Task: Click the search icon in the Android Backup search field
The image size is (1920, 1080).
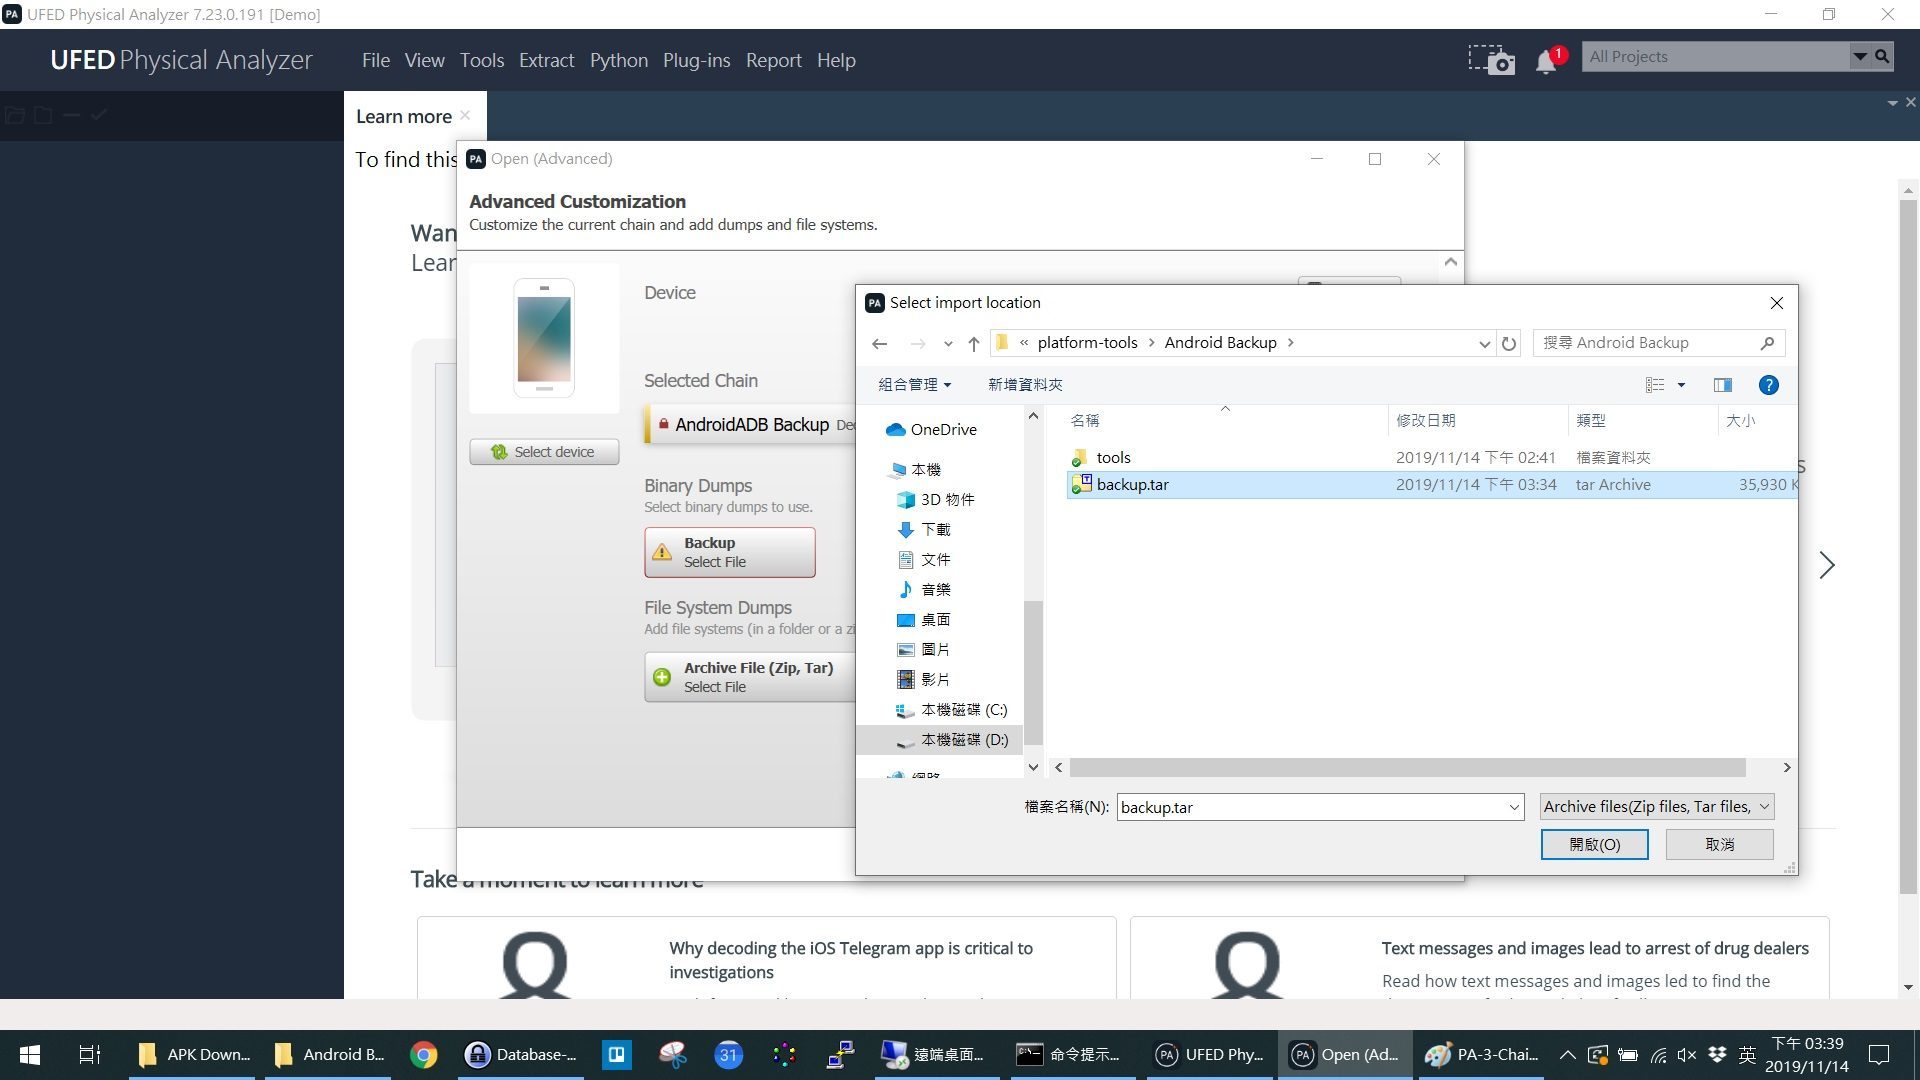Action: point(1767,343)
